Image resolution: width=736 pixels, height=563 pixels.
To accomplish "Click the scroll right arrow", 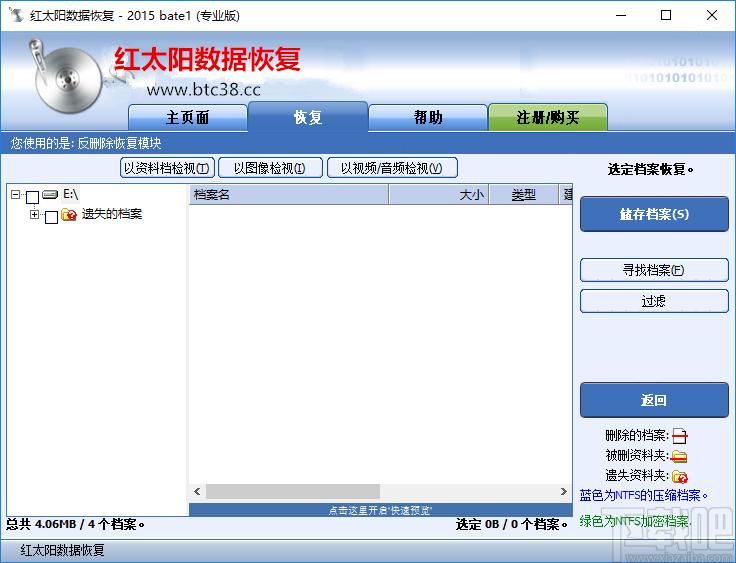I will tap(563, 492).
